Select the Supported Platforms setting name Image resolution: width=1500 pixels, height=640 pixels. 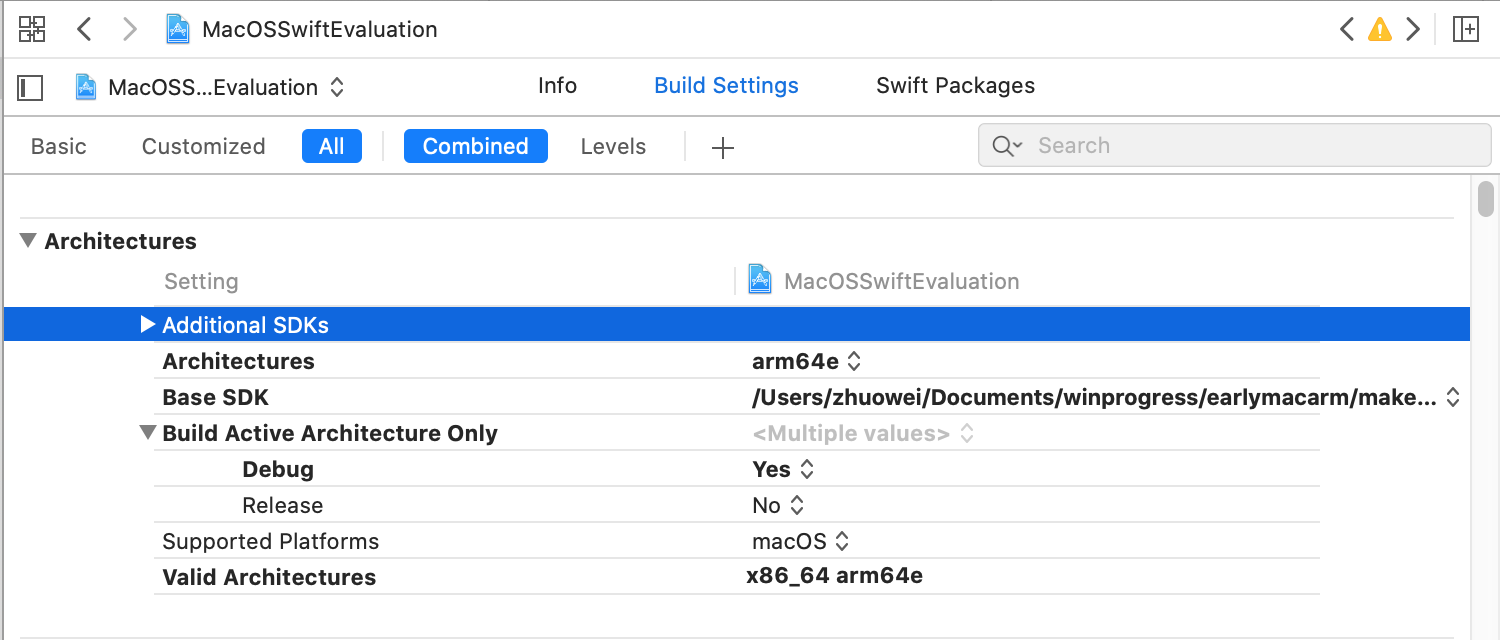click(x=271, y=541)
